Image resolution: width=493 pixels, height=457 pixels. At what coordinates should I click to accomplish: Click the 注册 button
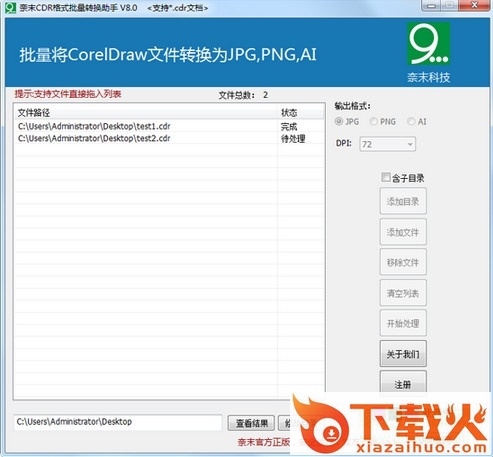[403, 383]
